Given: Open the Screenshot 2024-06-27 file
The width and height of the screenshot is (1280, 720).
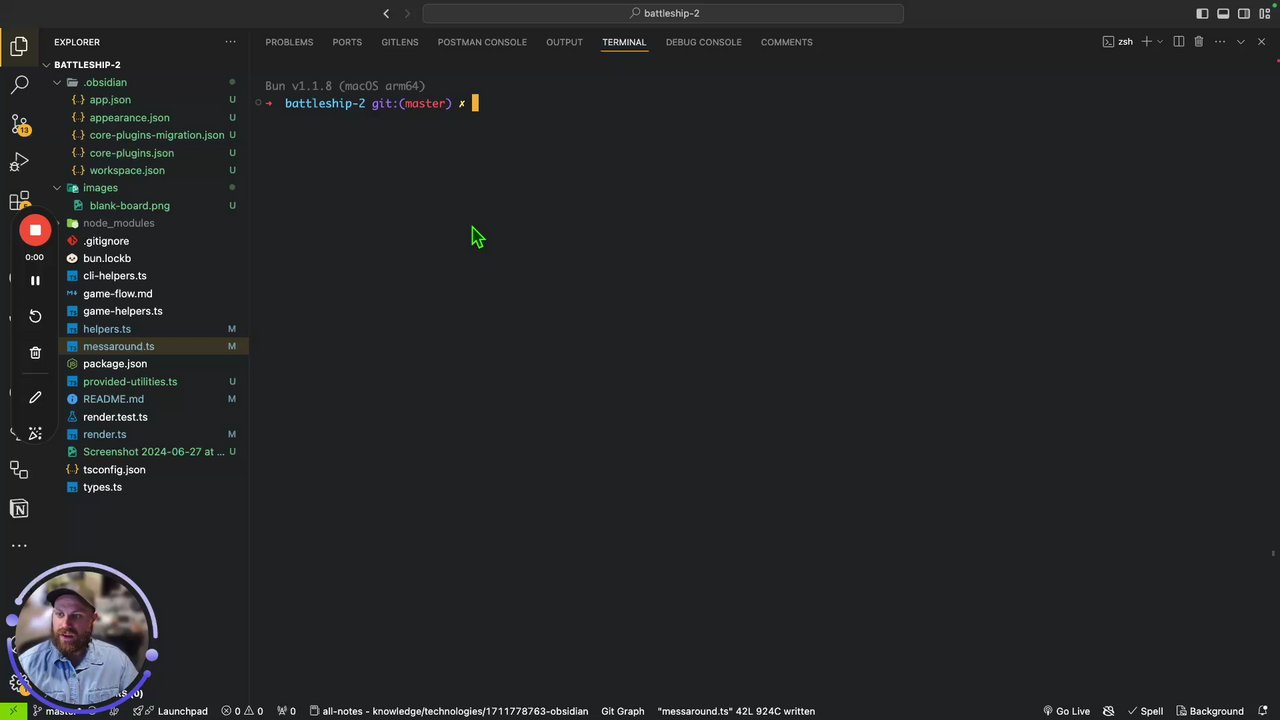Looking at the screenshot, I should (x=154, y=452).
